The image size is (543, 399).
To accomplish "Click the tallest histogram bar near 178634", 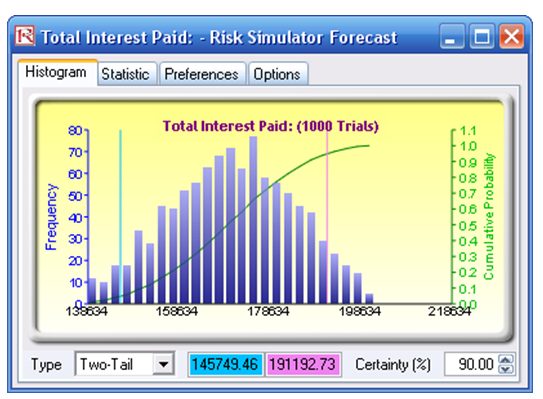I will click(253, 220).
